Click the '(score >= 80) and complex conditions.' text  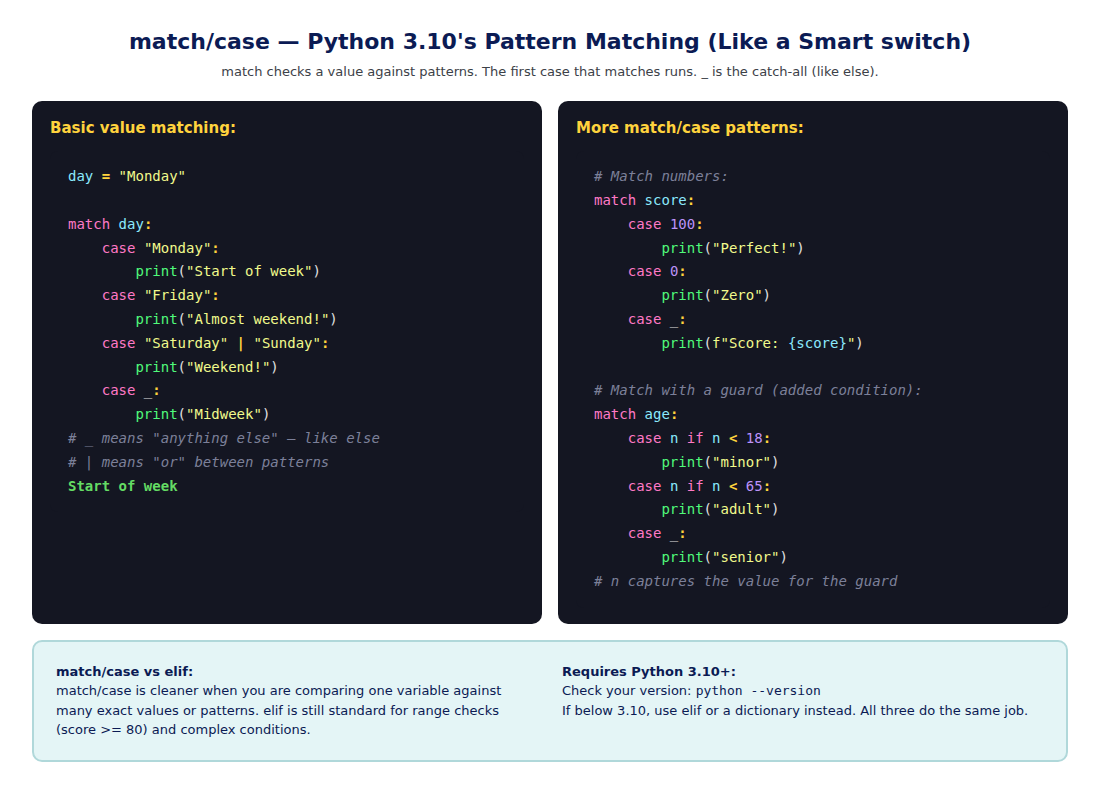[183, 729]
